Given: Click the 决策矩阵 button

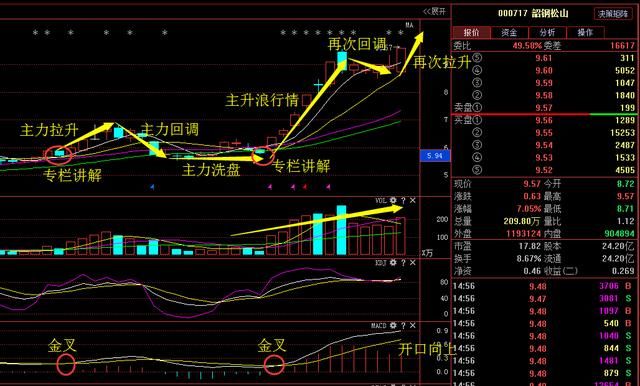Looking at the screenshot, I should click(613, 14).
